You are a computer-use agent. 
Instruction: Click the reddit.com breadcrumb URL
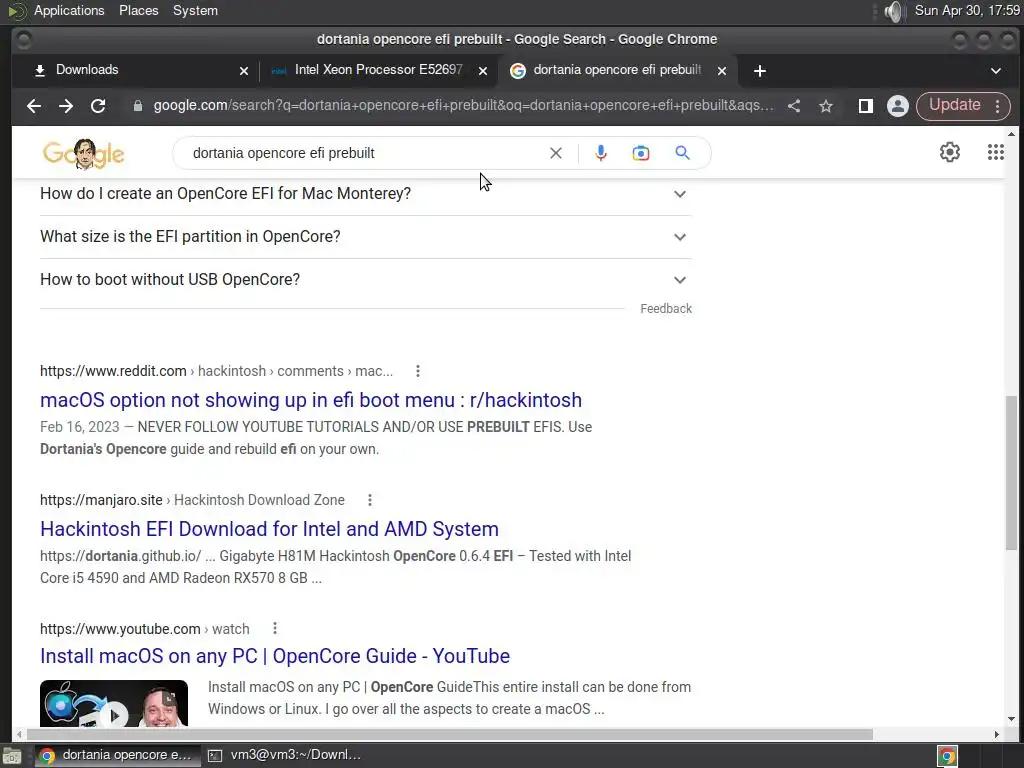216,371
